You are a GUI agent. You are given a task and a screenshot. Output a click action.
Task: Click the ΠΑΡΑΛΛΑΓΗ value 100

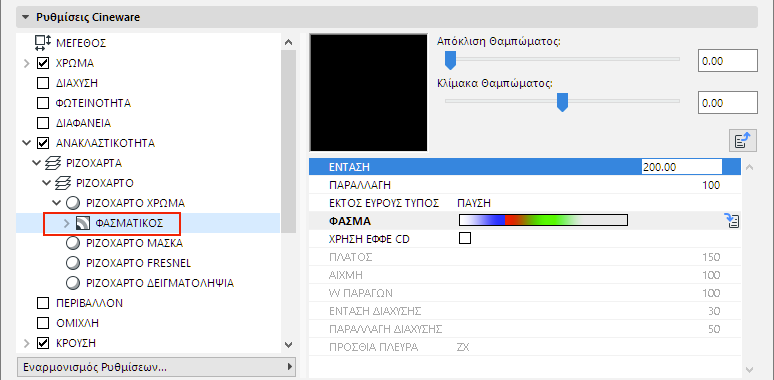[x=711, y=186]
